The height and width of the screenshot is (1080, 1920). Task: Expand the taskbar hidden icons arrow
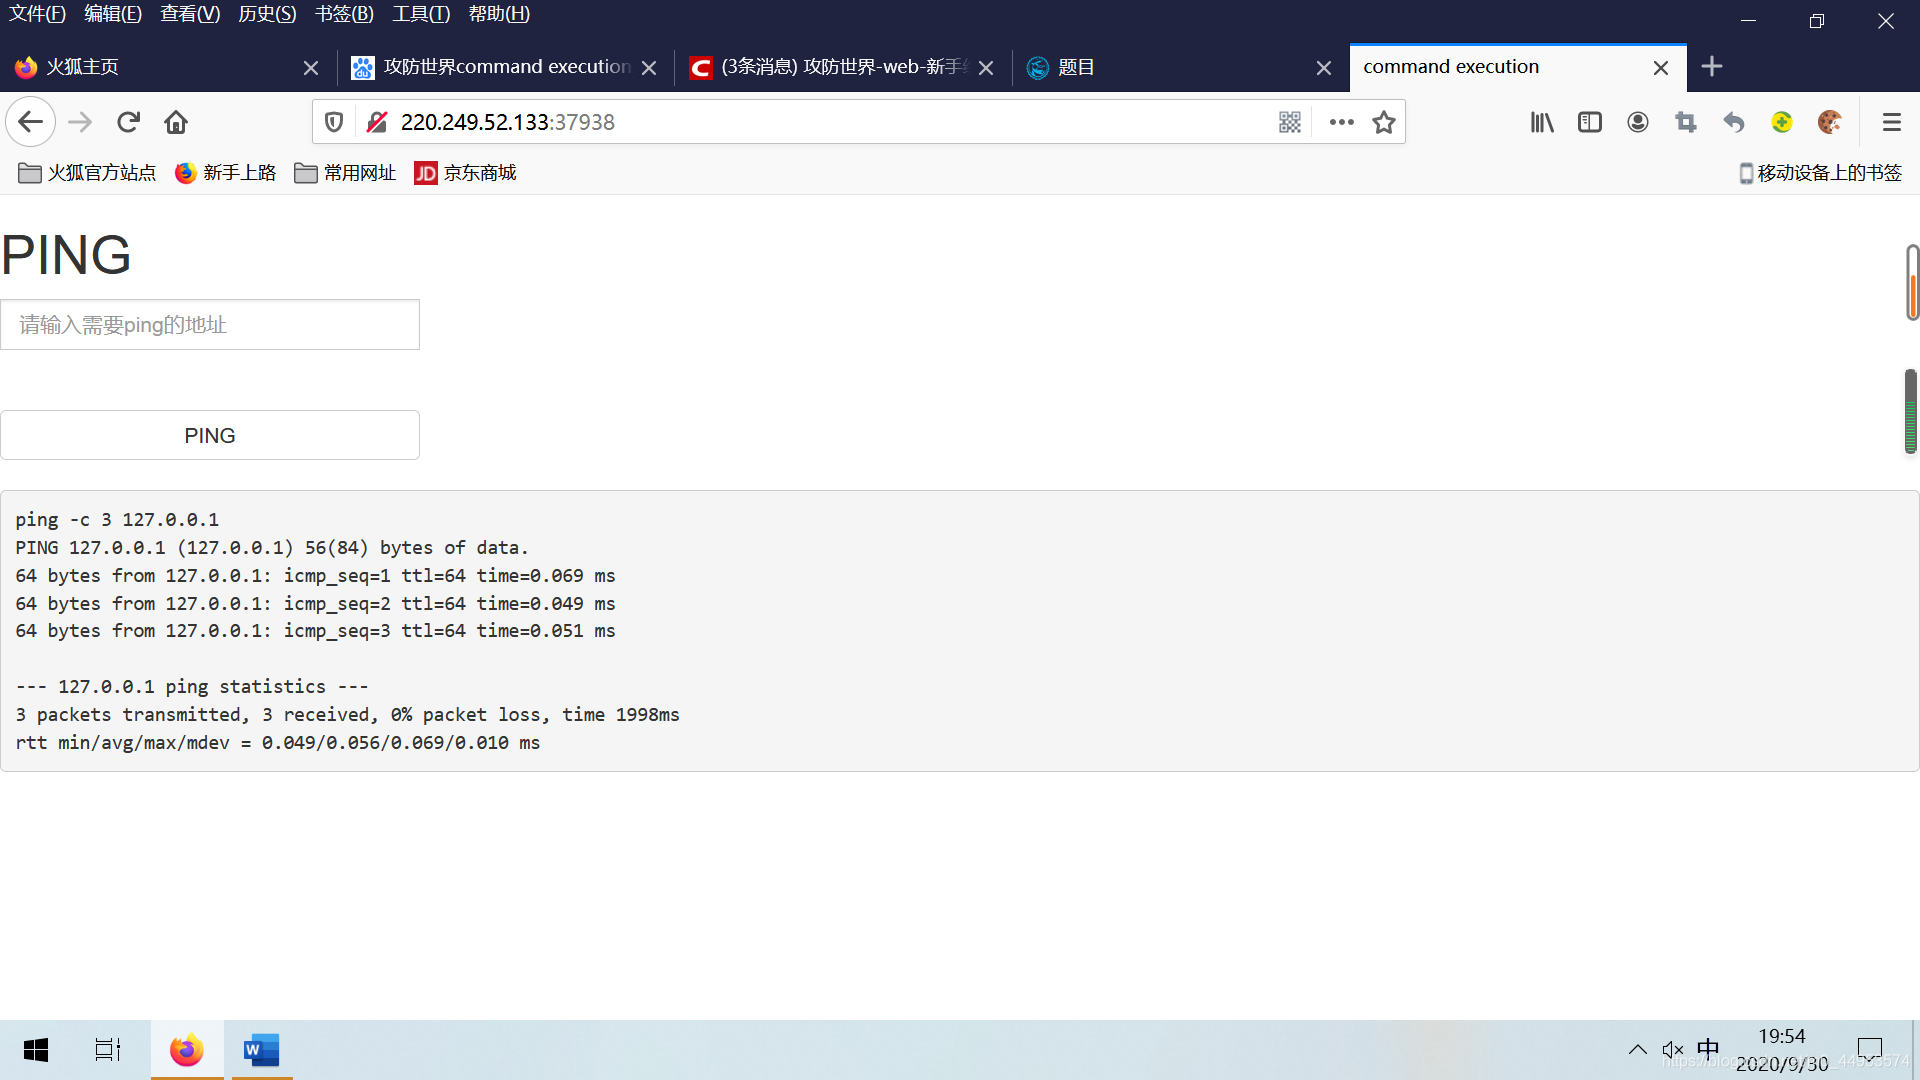coord(1638,1049)
